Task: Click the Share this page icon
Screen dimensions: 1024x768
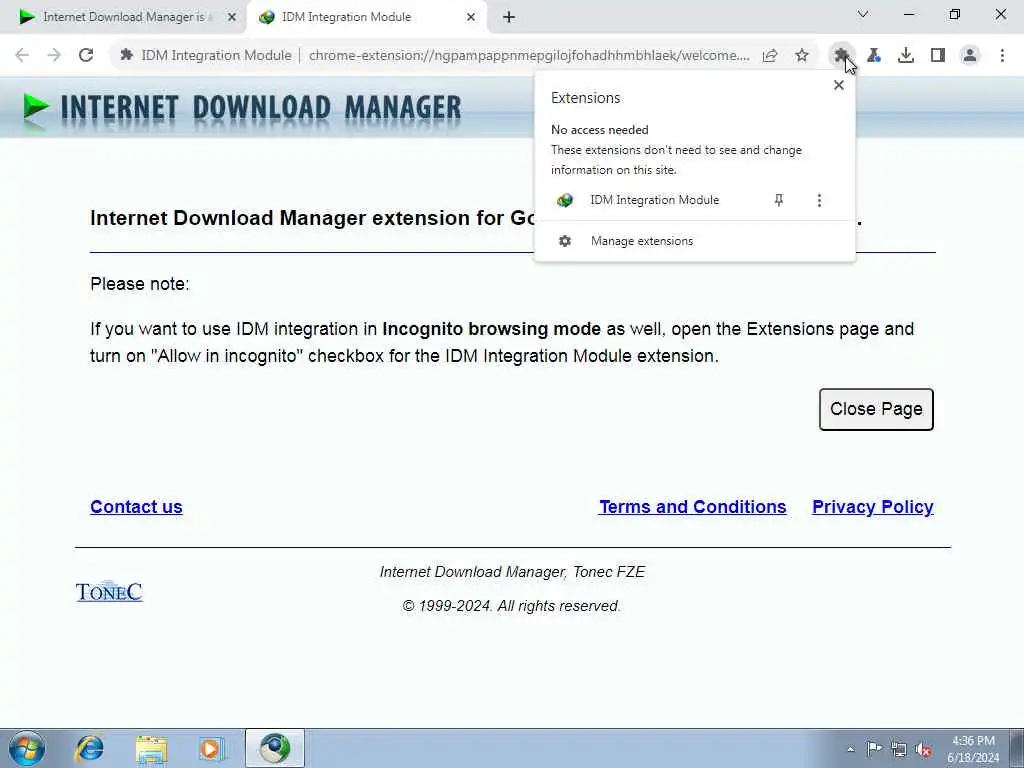Action: pos(770,56)
